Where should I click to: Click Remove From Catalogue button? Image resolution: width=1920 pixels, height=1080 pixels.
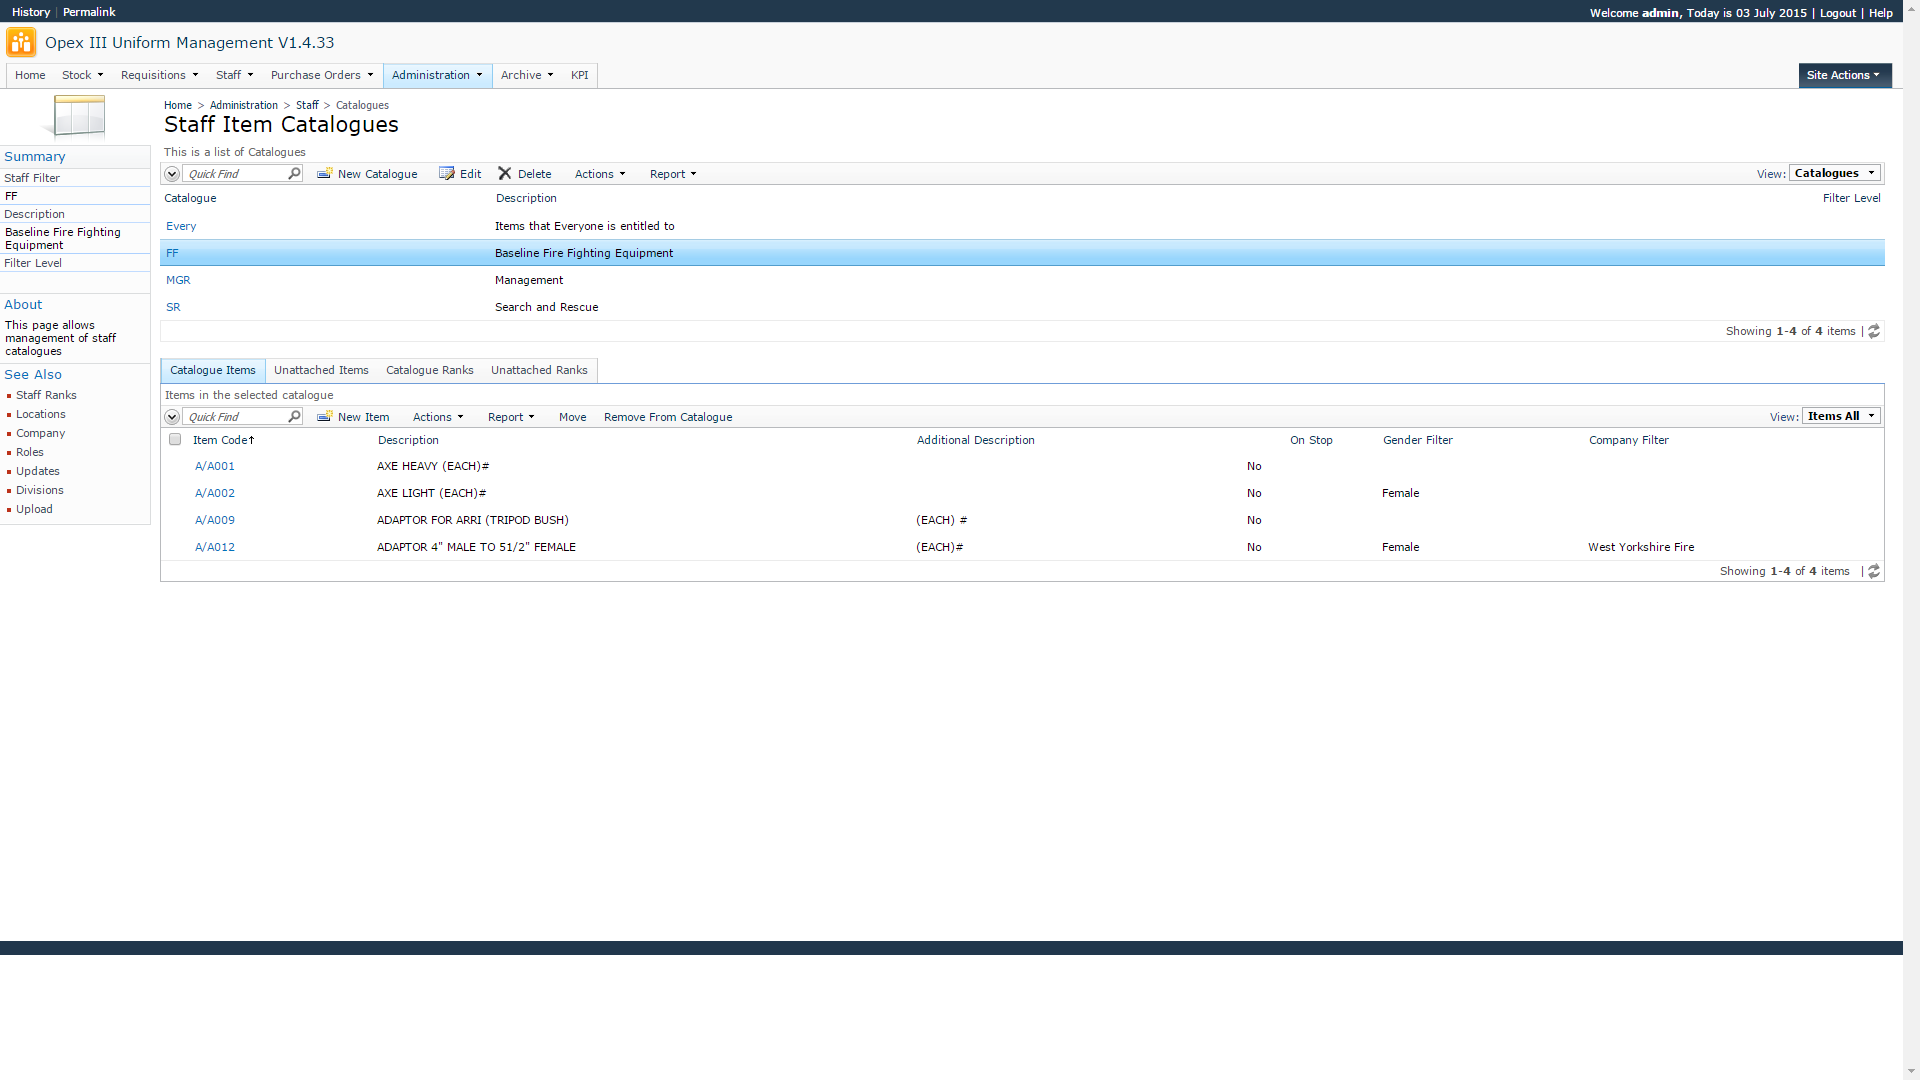click(x=667, y=417)
